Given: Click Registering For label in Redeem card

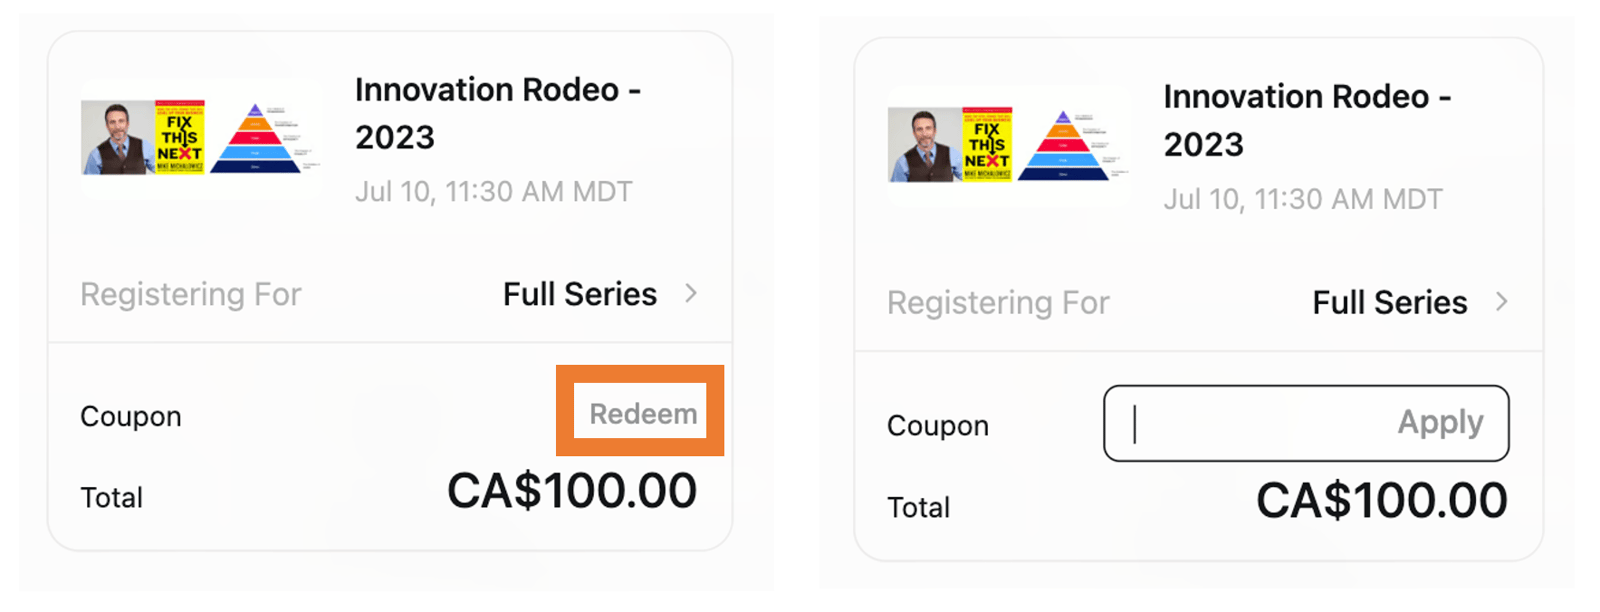Looking at the screenshot, I should [190, 294].
